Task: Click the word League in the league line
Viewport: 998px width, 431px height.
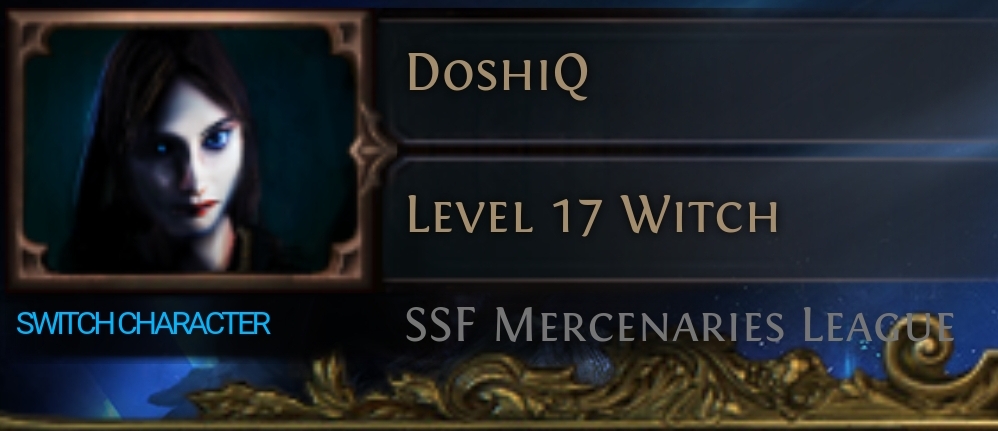Action: 879,325
